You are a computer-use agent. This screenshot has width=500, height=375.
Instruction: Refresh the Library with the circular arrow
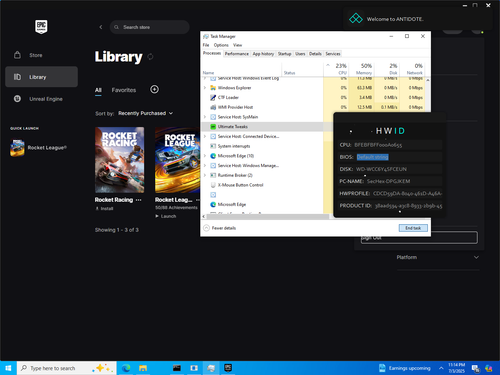coord(150,57)
